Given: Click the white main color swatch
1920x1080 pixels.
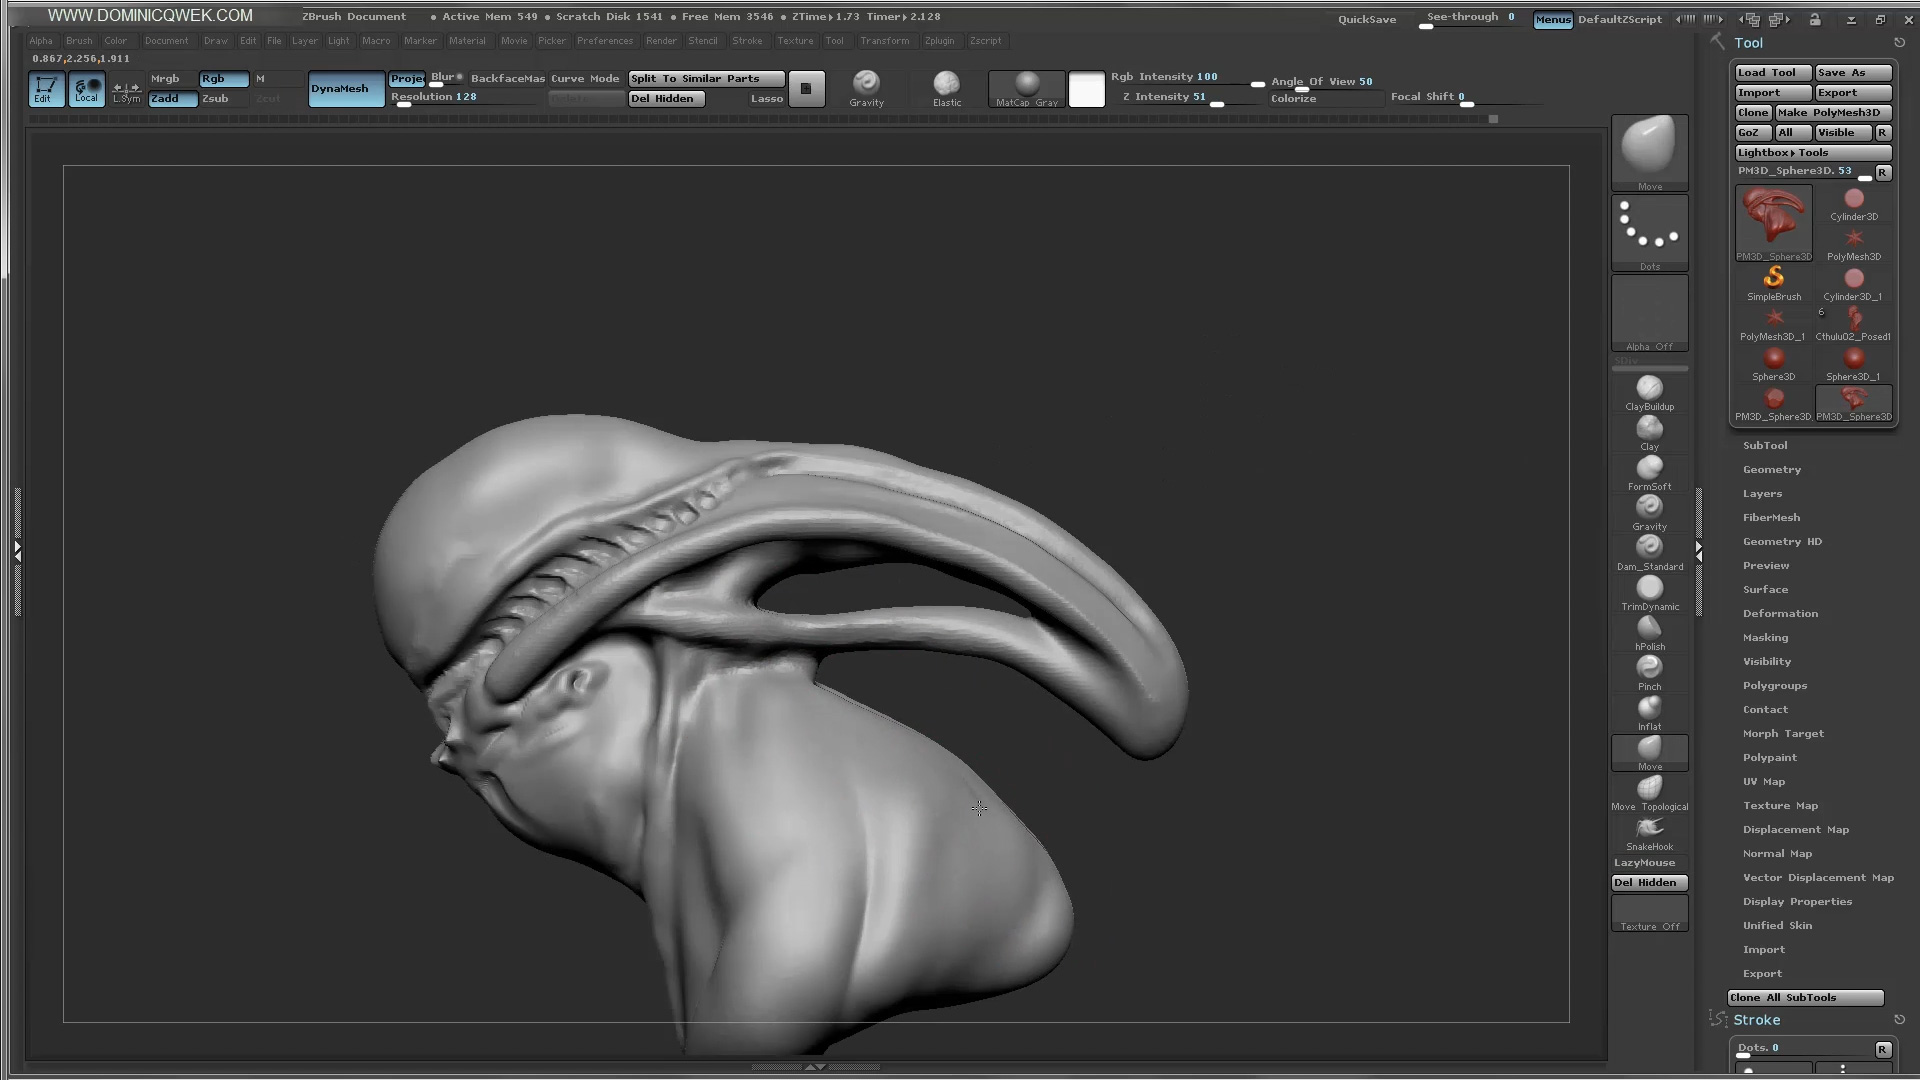Looking at the screenshot, I should pos(1086,89).
